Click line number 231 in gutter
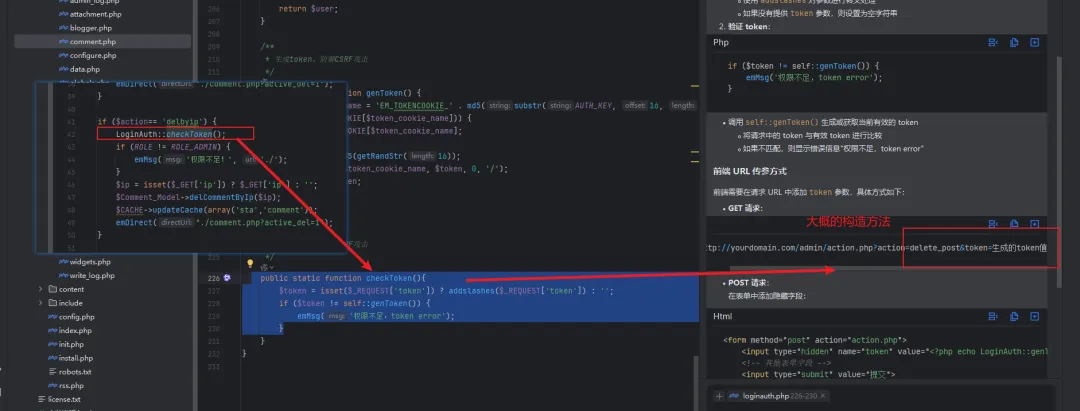Image resolution: width=1080 pixels, height=411 pixels. [213, 341]
